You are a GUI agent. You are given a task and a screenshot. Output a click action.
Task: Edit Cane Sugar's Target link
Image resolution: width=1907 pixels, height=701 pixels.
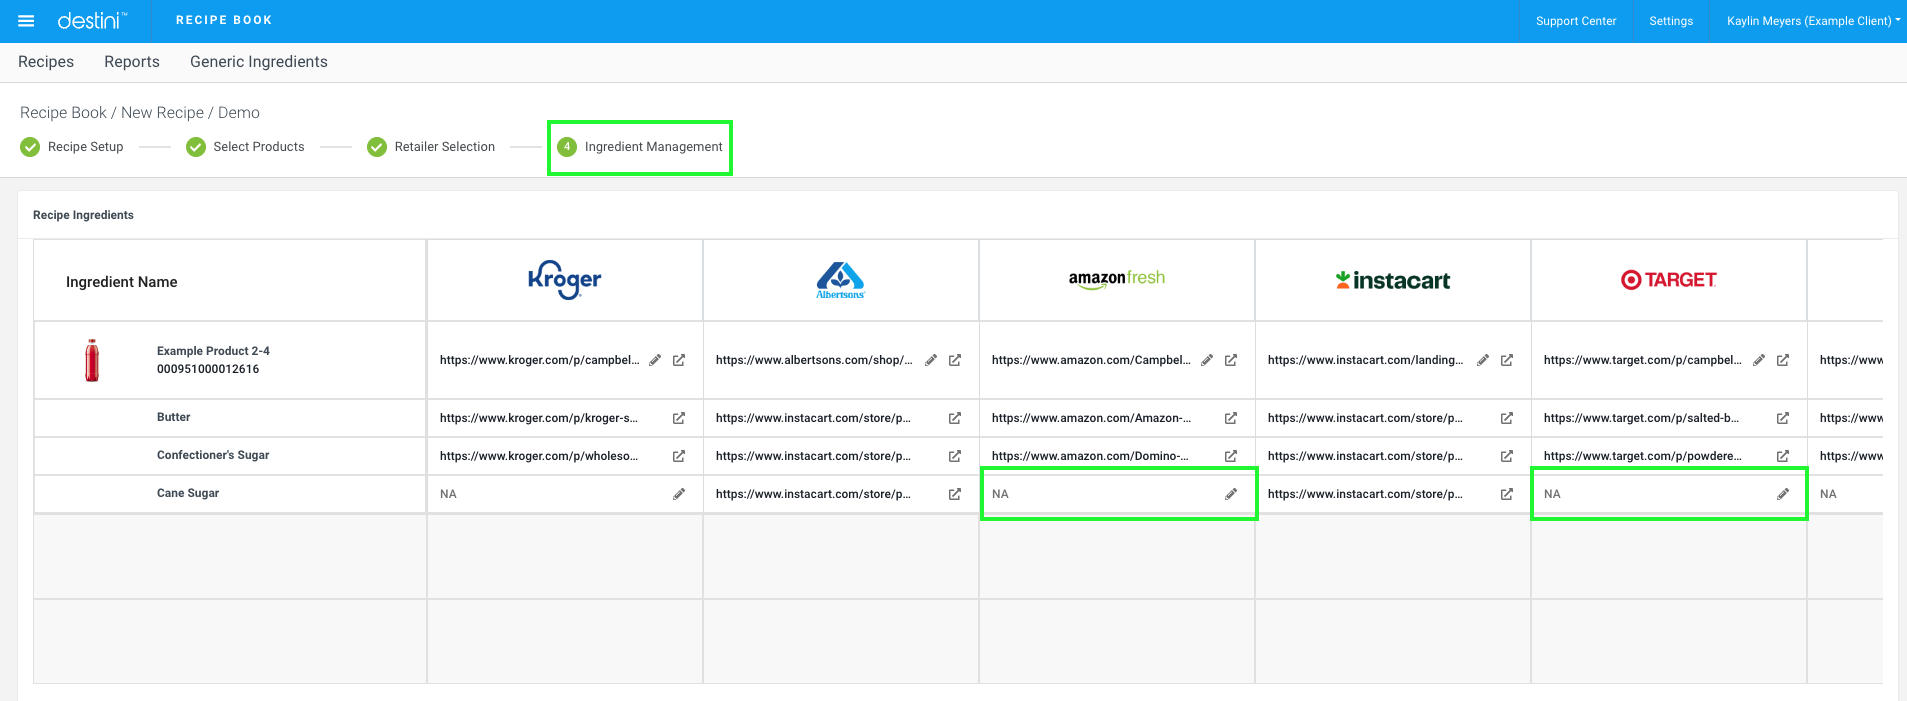coord(1783,494)
